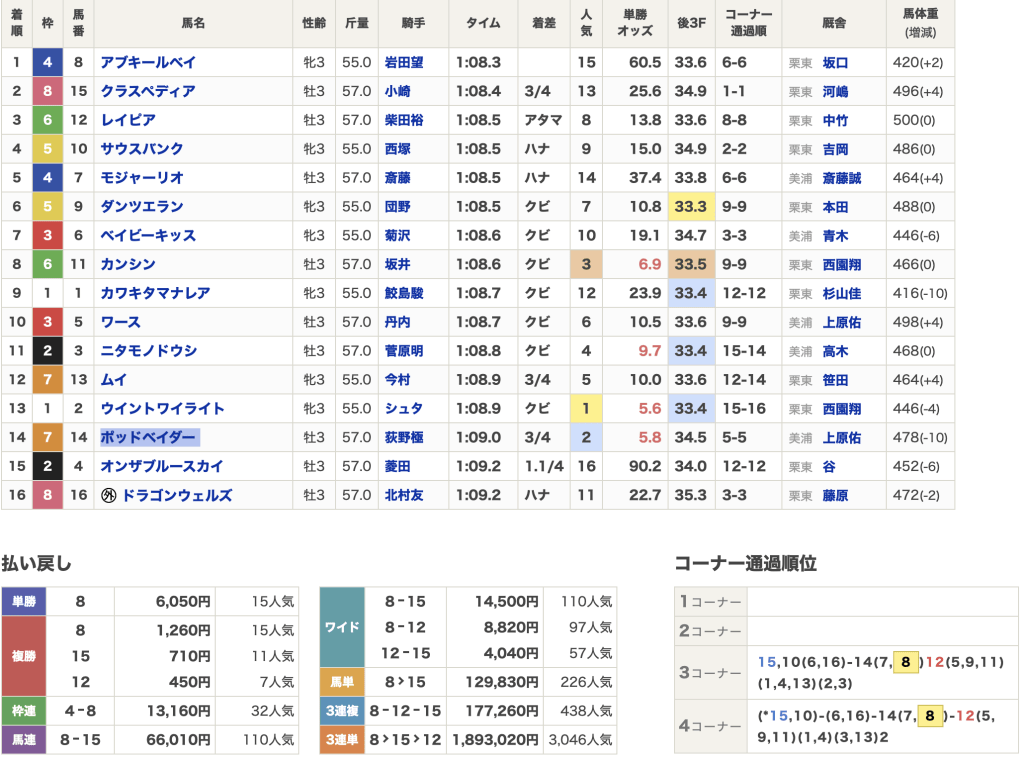This screenshot has width=1024, height=764.
Task: Open horse カンシン link
Action: tap(128, 264)
